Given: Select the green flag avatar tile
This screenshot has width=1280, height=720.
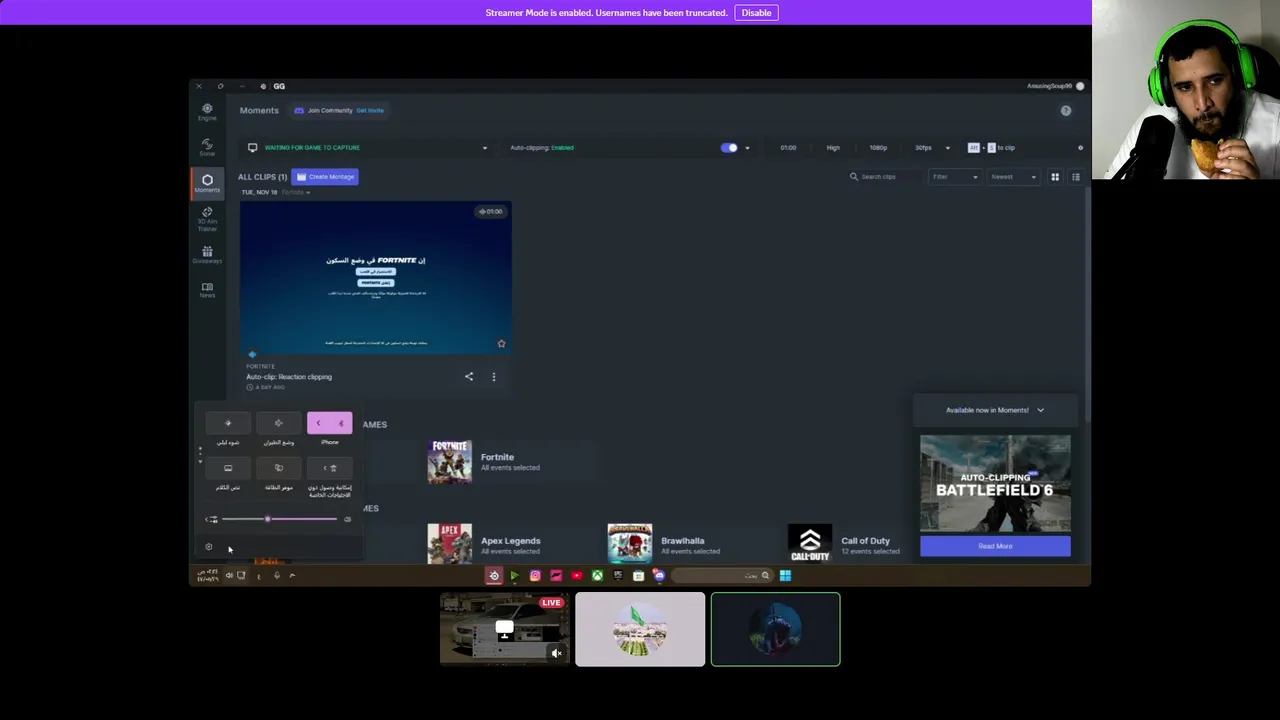Looking at the screenshot, I should point(640,629).
